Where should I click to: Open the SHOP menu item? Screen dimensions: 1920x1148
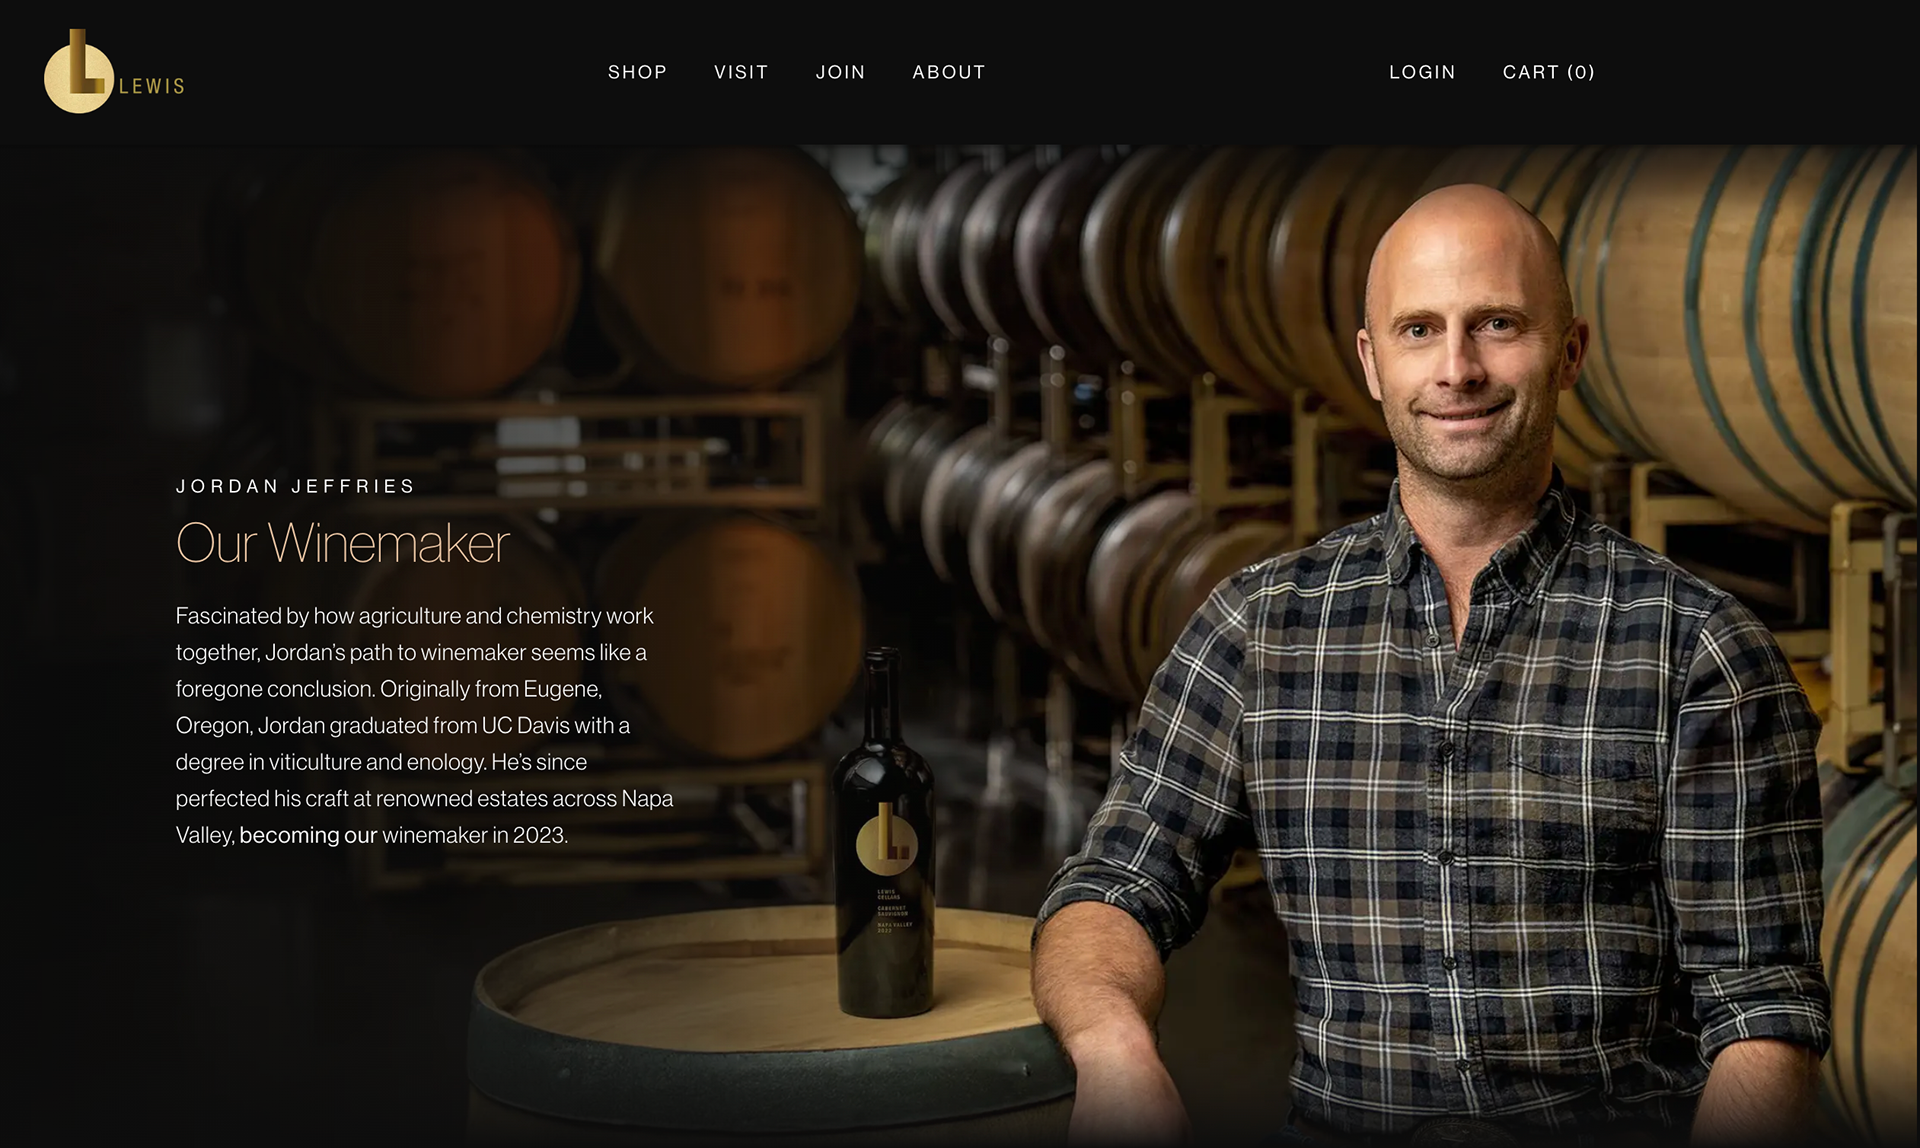click(637, 72)
